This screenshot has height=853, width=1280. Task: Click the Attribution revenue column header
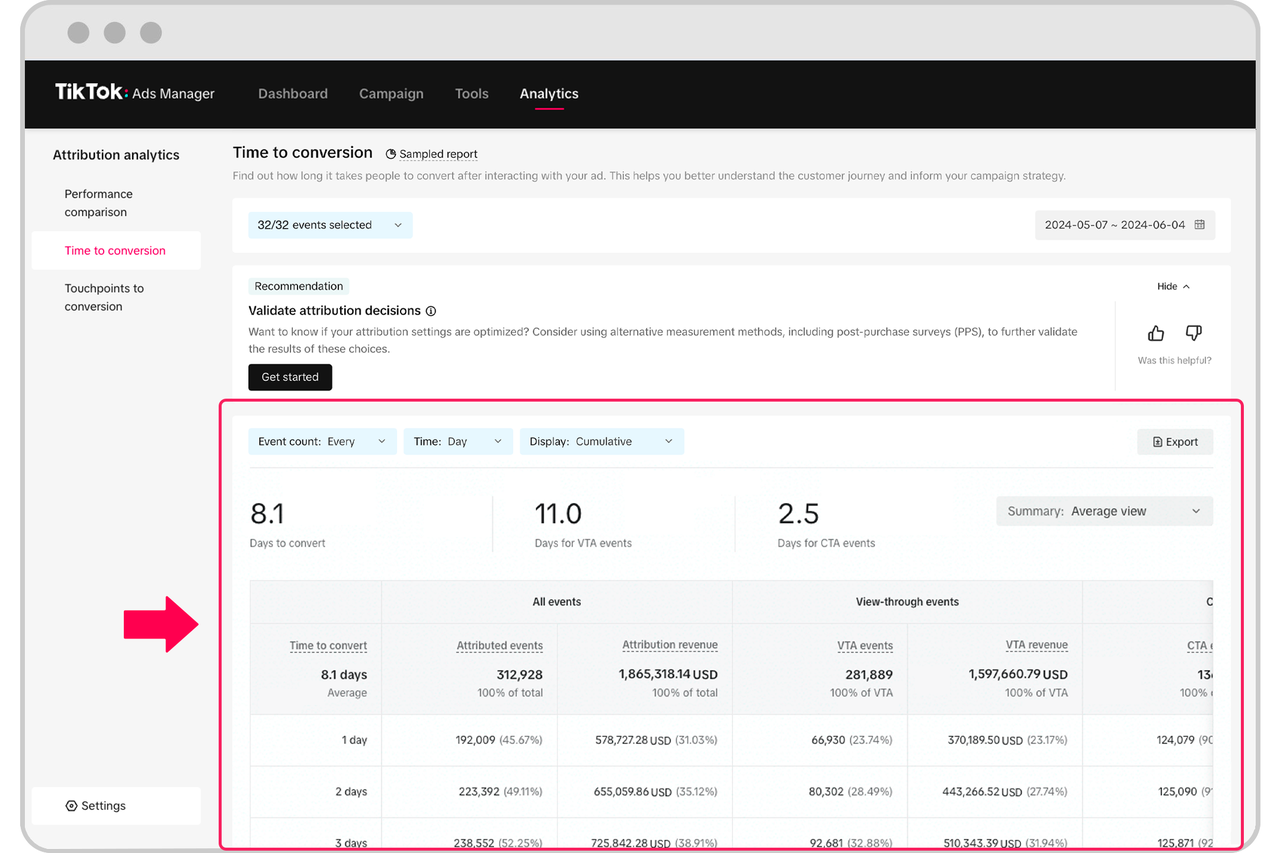[x=670, y=645]
